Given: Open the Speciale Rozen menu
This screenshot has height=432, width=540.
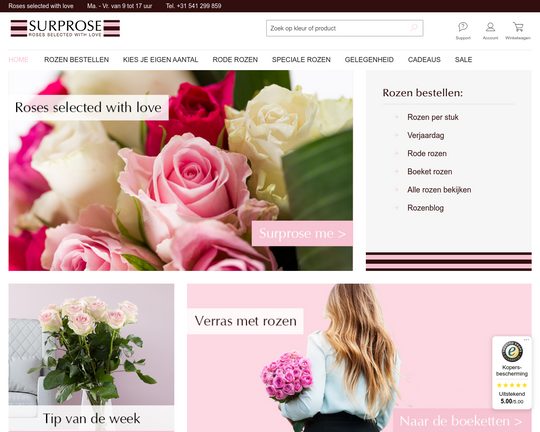Looking at the screenshot, I should click(x=301, y=60).
